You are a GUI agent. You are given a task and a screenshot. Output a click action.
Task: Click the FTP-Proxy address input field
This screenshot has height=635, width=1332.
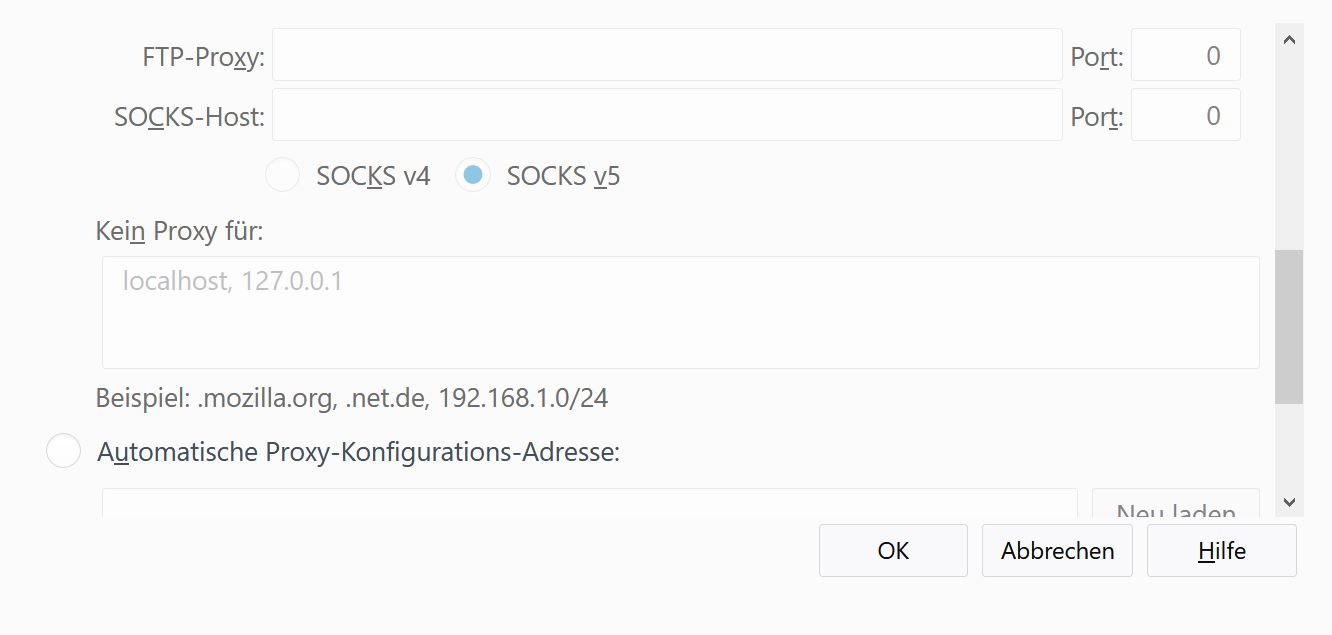666,55
